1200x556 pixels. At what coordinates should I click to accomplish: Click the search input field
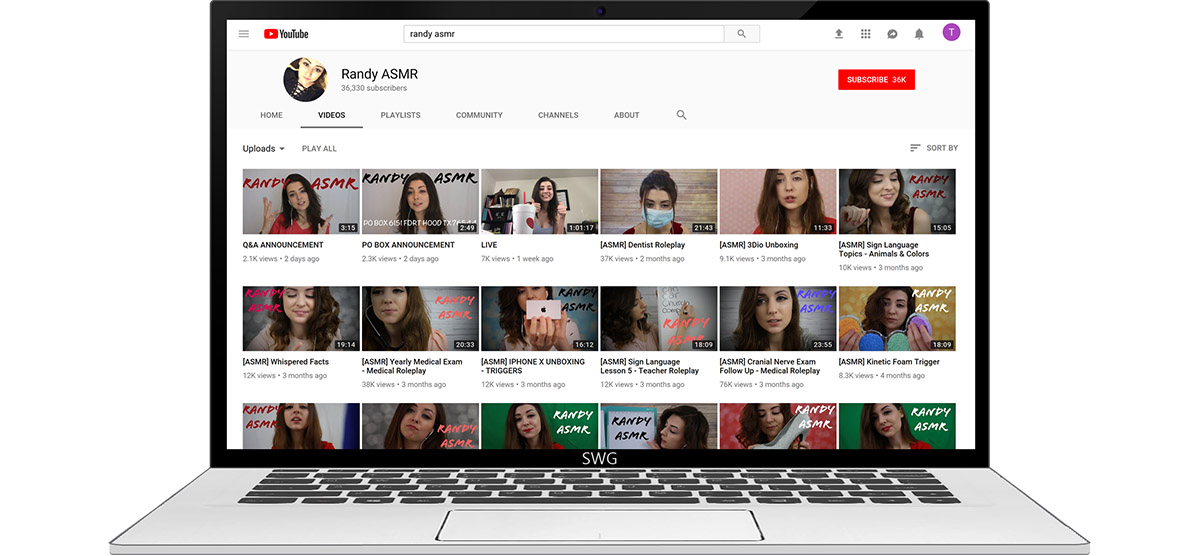pyautogui.click(x=563, y=34)
